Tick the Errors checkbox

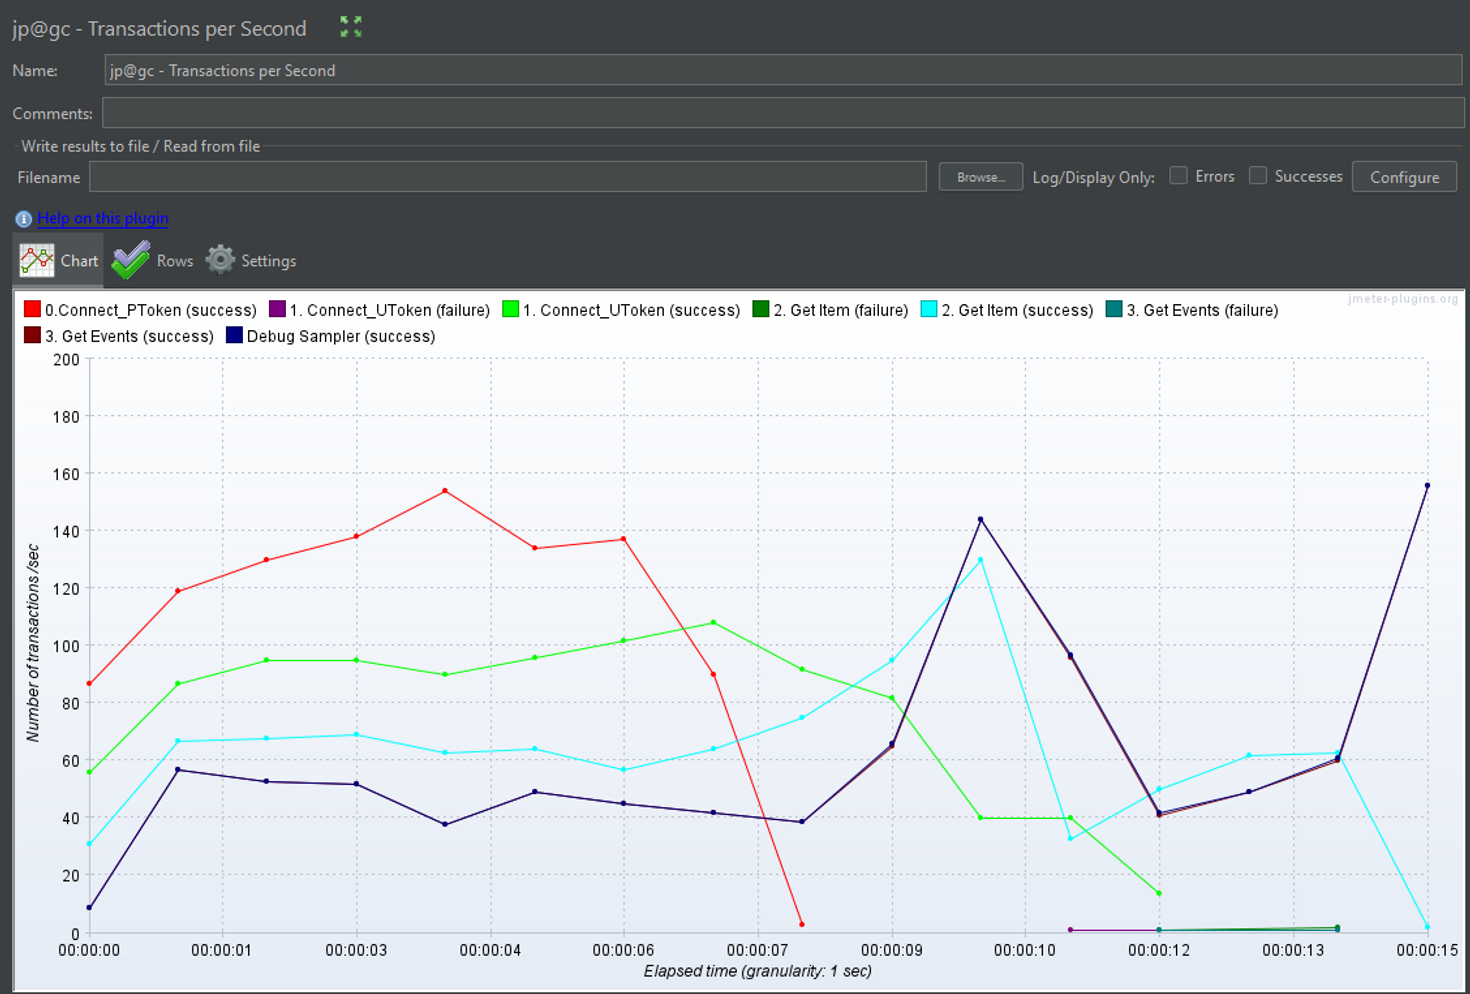click(x=1179, y=175)
